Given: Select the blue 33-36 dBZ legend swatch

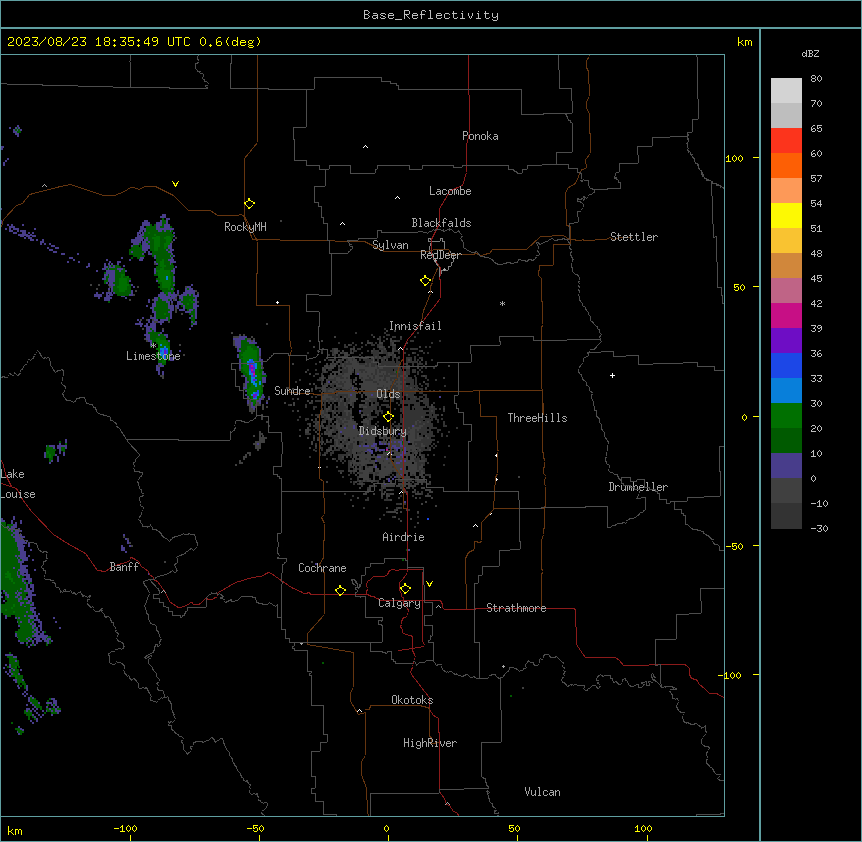Looking at the screenshot, I should pyautogui.click(x=786, y=365).
